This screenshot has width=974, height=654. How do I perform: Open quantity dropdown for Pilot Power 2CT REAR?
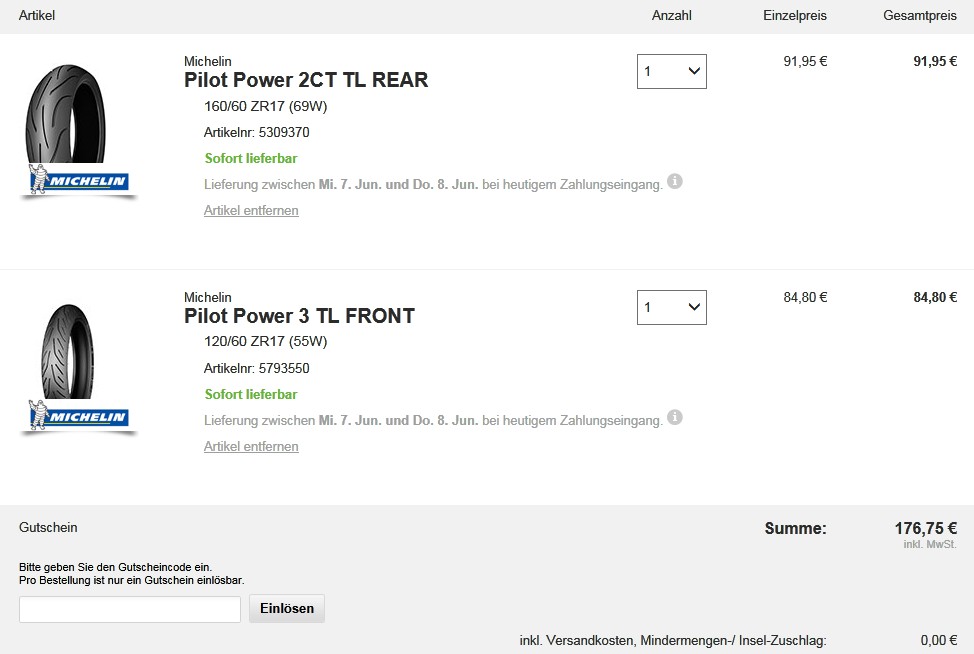tap(671, 71)
